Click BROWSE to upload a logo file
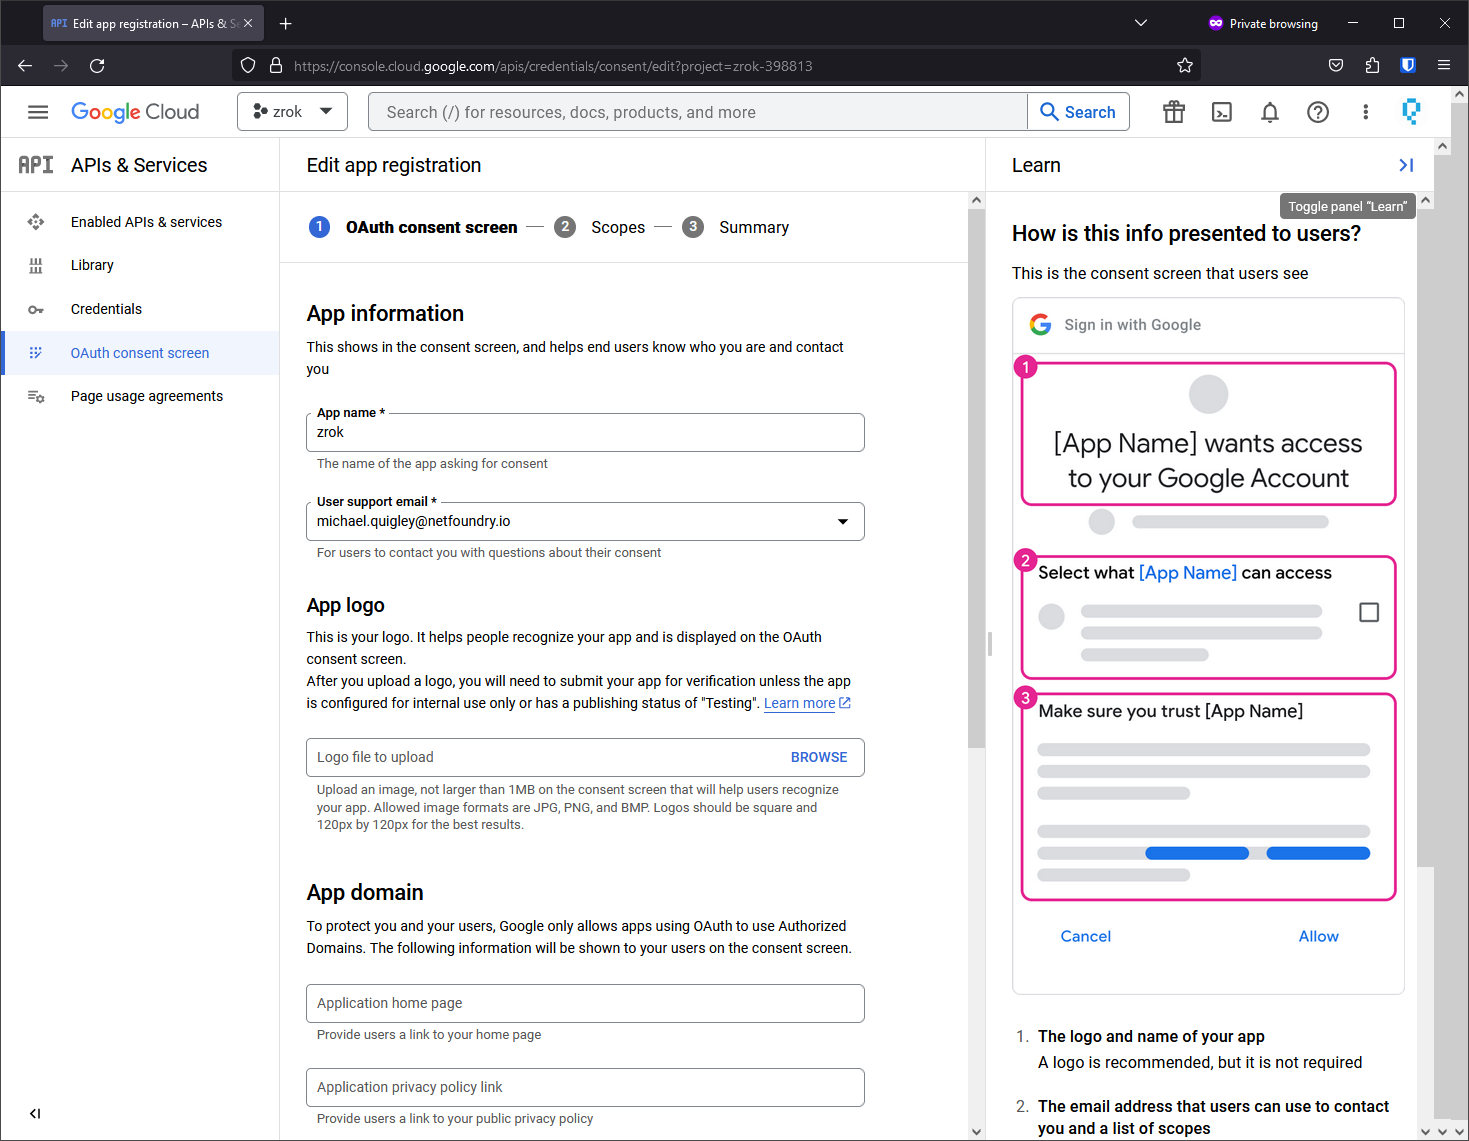The width and height of the screenshot is (1469, 1141). pyautogui.click(x=818, y=757)
